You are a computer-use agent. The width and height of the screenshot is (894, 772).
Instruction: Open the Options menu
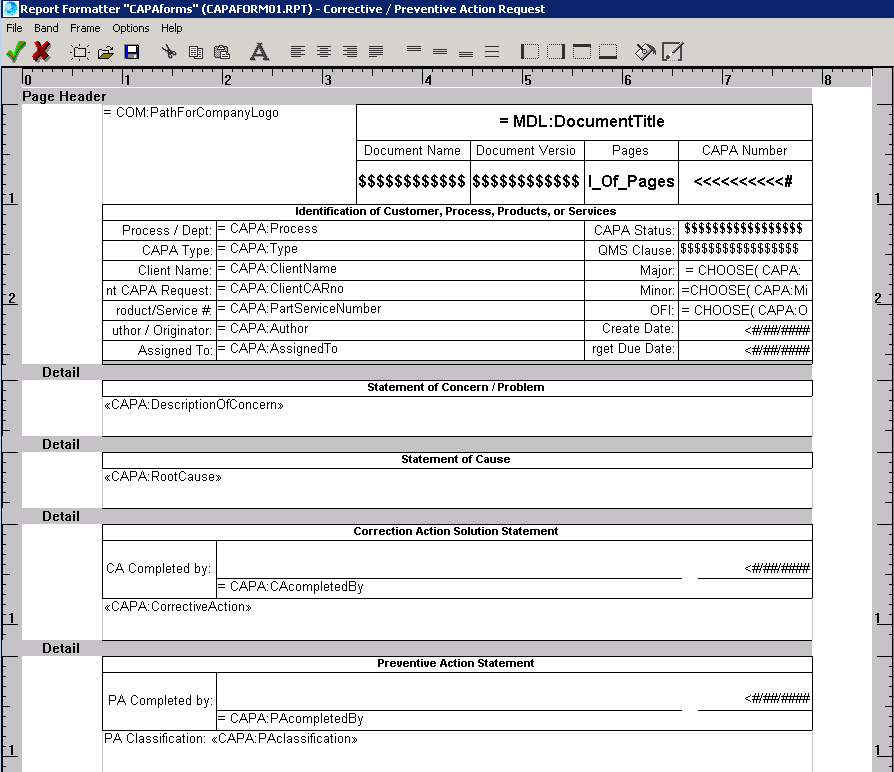click(x=130, y=28)
